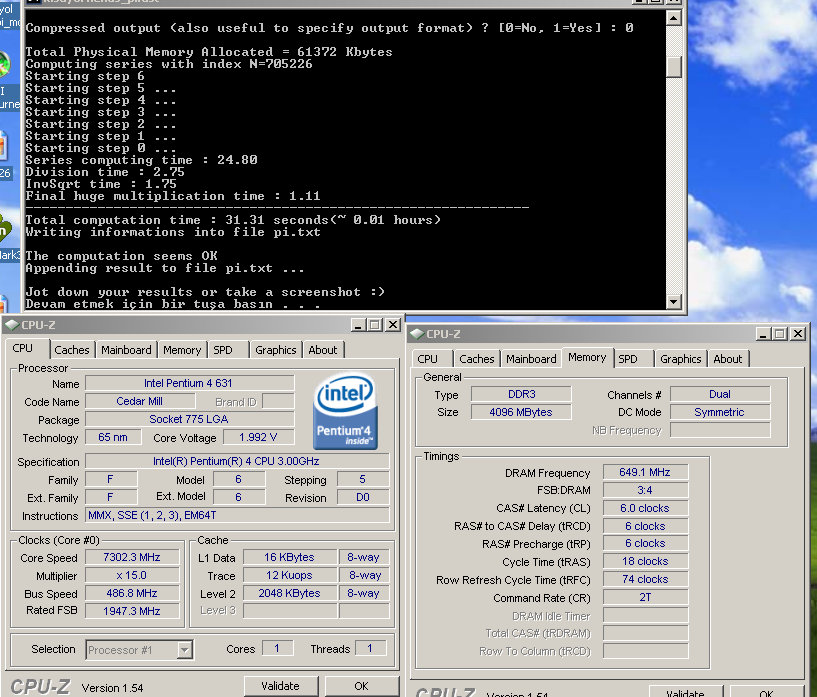The width and height of the screenshot is (817, 697).
Task: Click the Core Speed value 7302.3 MHz
Action: click(x=132, y=557)
